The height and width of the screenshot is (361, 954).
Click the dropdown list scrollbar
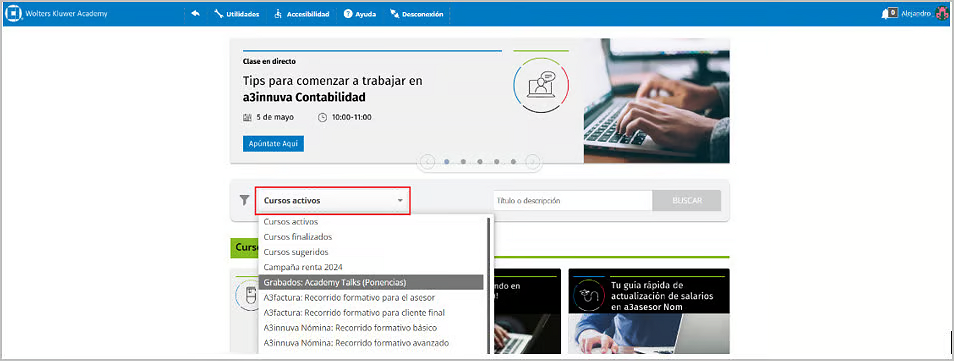[x=489, y=285]
